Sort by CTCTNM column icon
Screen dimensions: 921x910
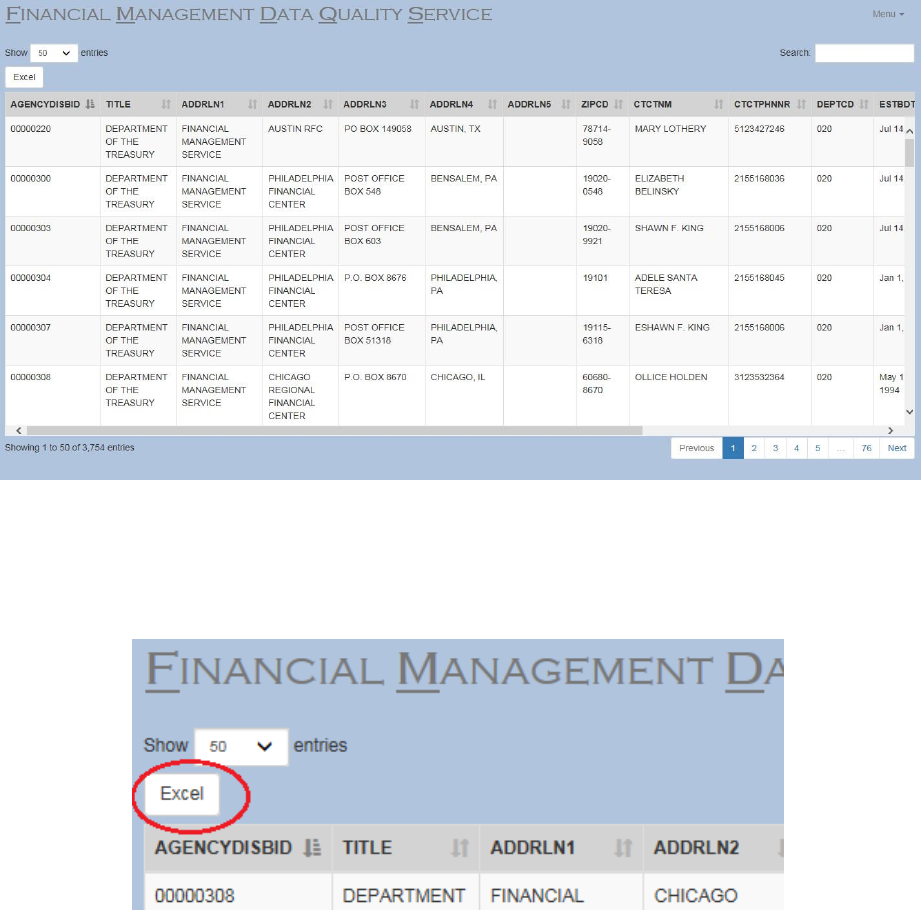click(718, 104)
